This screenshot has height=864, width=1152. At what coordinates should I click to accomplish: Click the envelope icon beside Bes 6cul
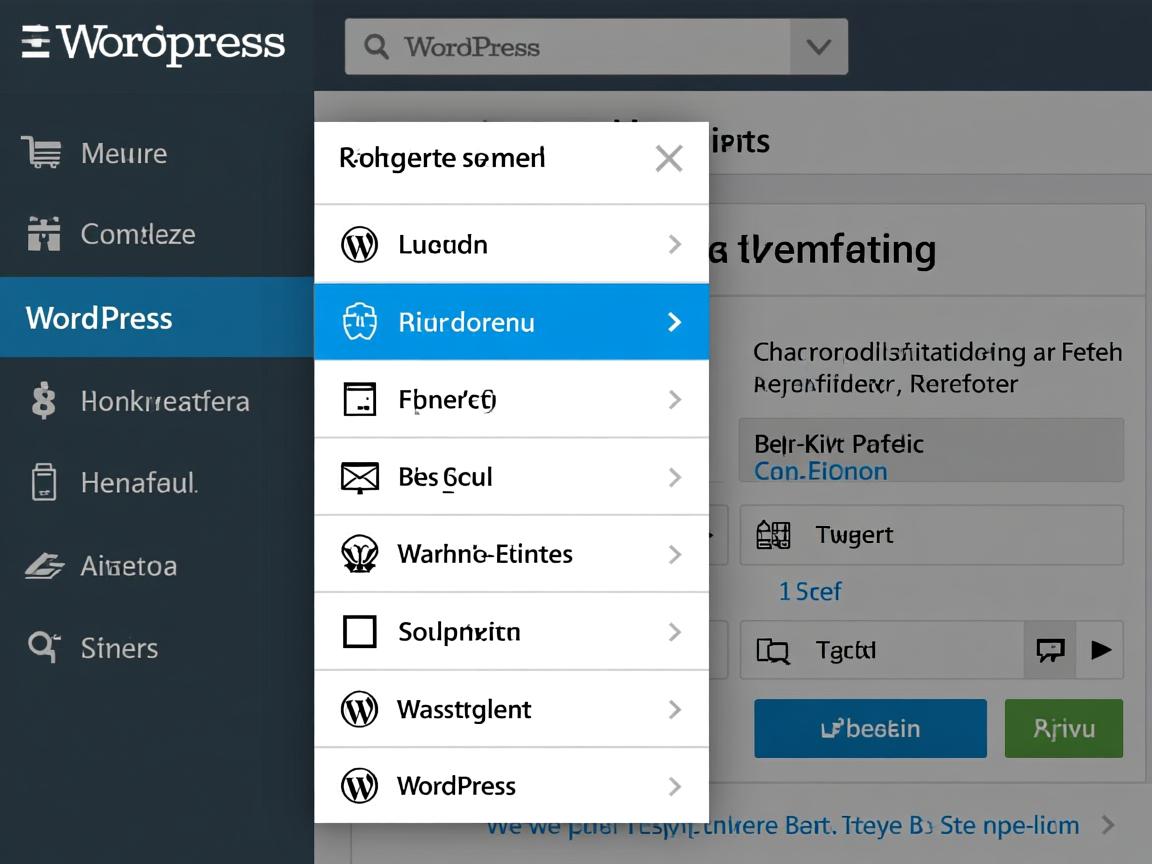pyautogui.click(x=359, y=477)
